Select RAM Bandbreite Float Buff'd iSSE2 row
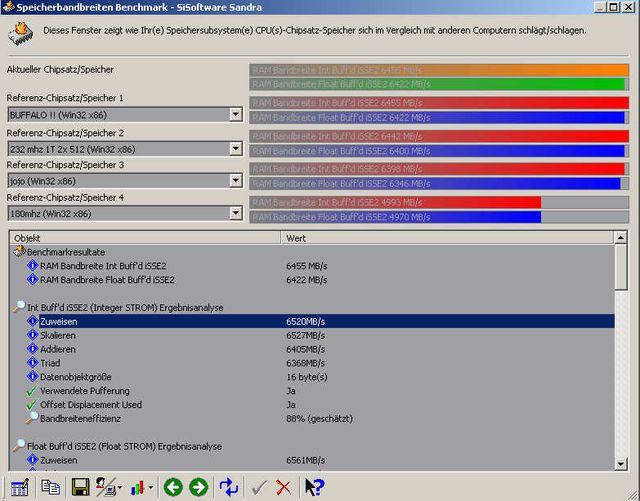This screenshot has width=640, height=501. point(312,280)
